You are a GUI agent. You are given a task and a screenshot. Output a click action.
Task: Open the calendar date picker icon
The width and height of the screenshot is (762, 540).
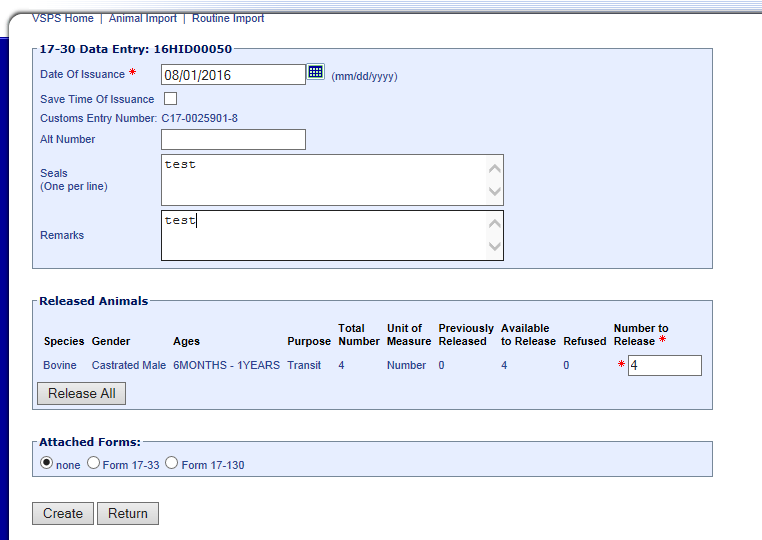tap(316, 72)
